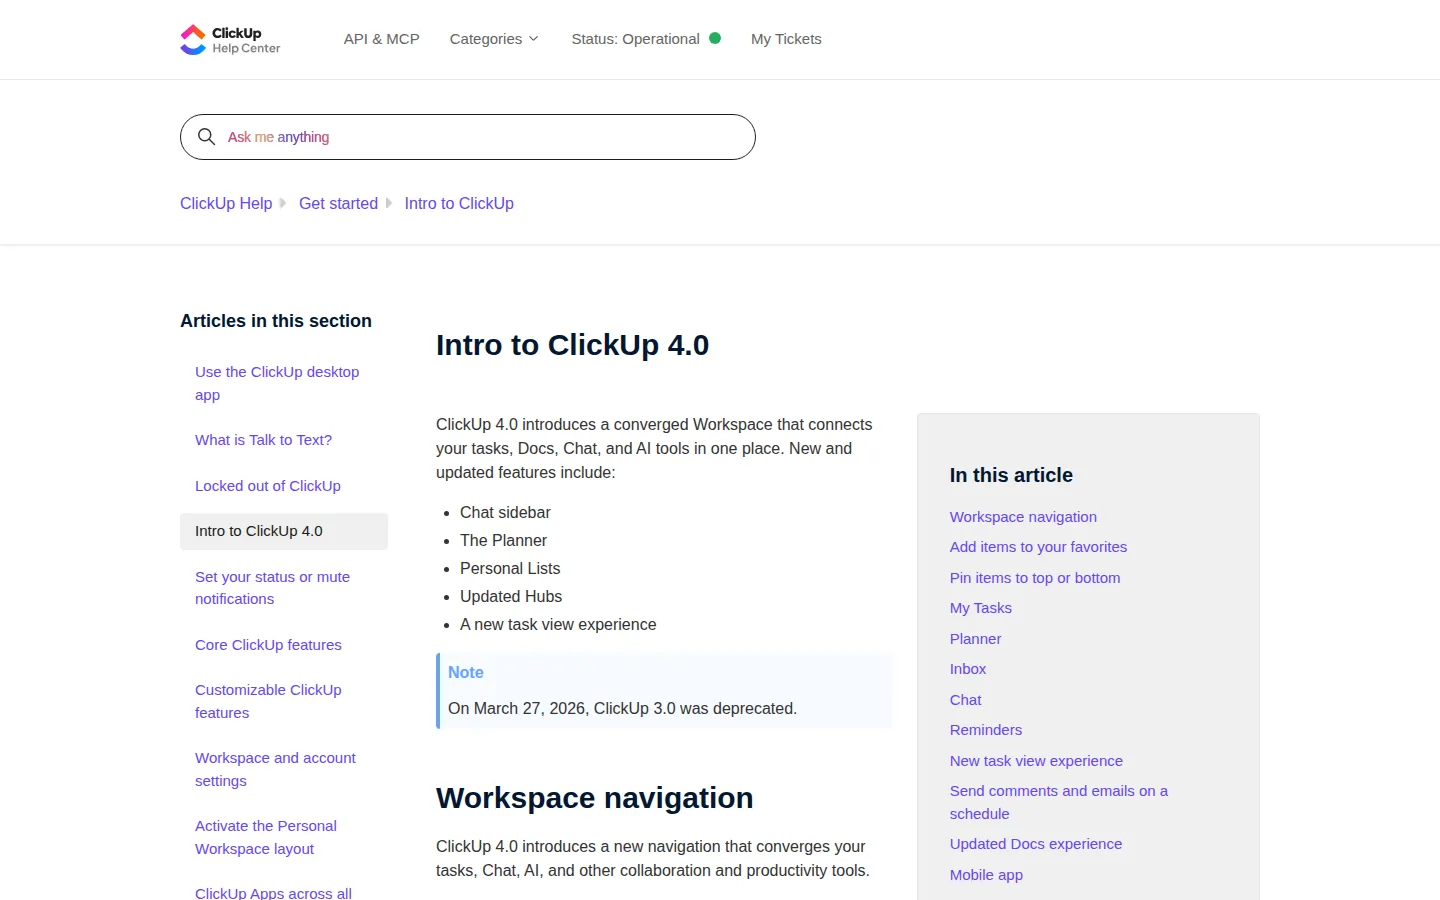Jump to Chat section
1440x900 pixels.
966,700
